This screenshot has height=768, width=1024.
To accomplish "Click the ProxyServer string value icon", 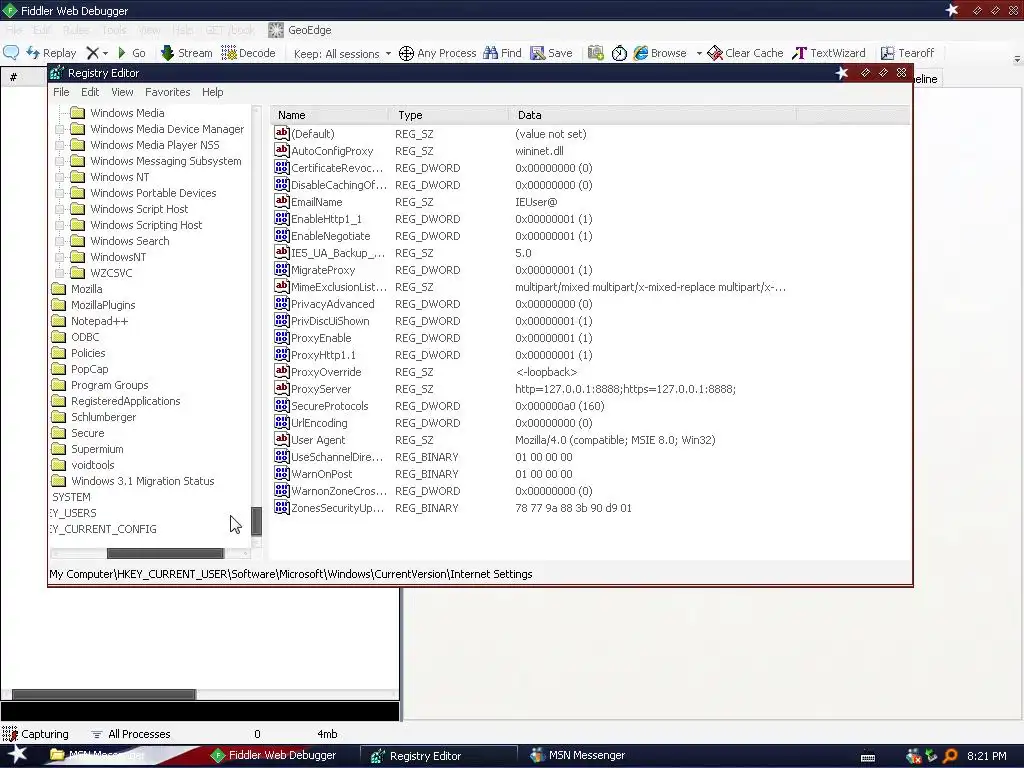I will 281,389.
